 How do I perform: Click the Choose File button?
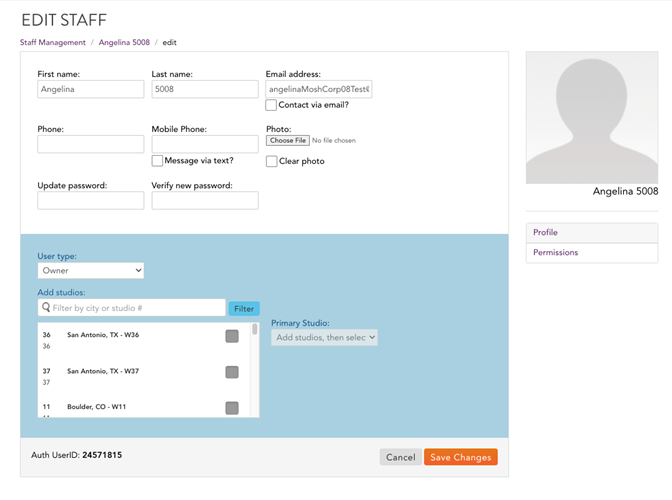point(288,141)
